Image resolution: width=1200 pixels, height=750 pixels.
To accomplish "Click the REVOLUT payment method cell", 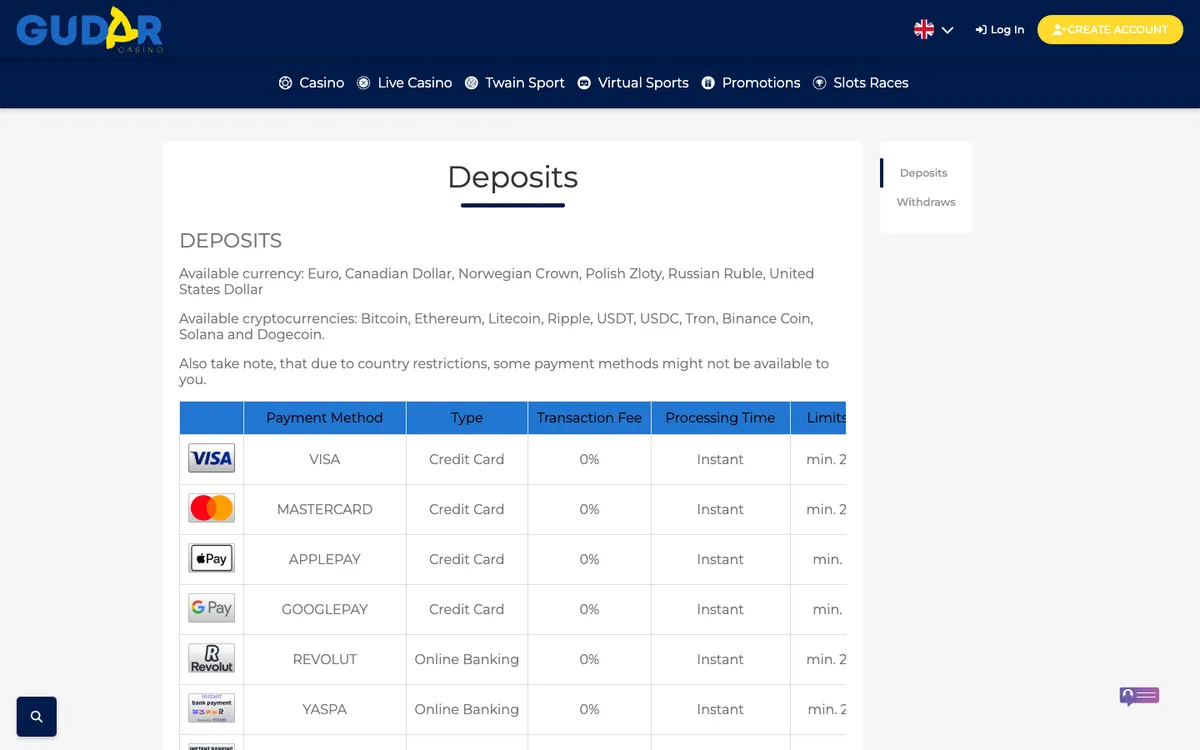I will (325, 659).
